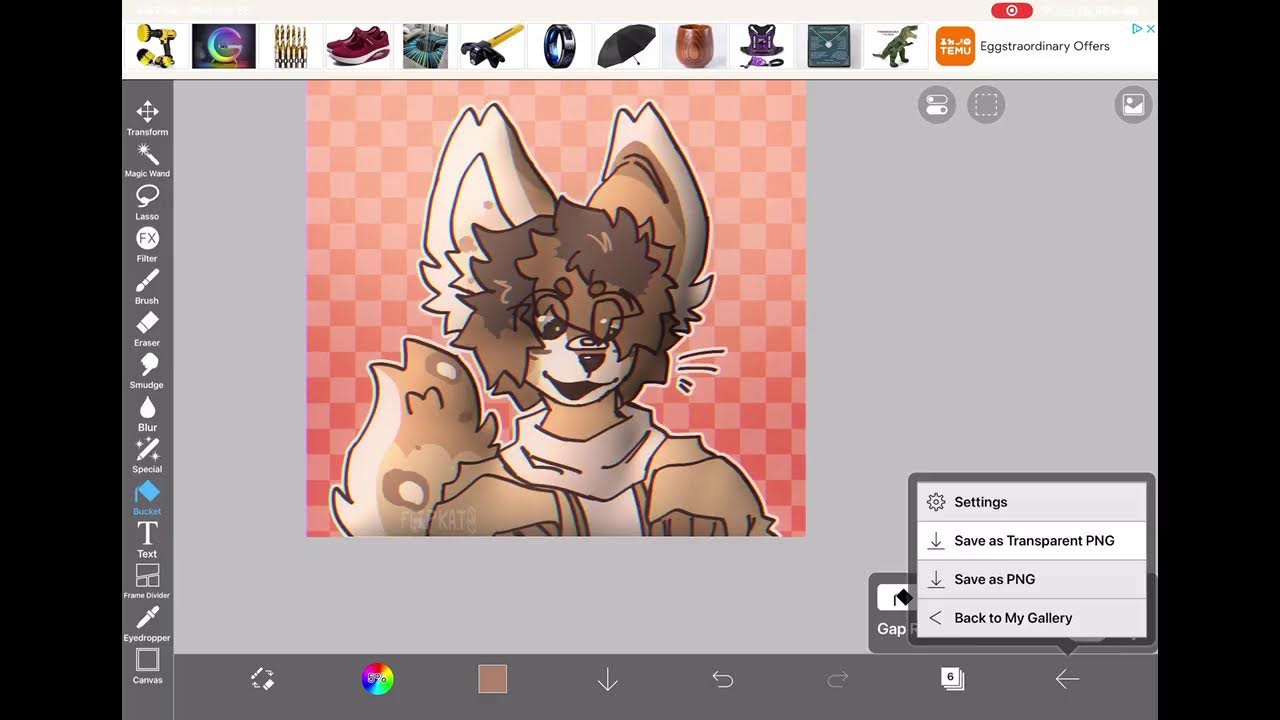The image size is (1280, 720).
Task: Select the Lasso tool
Action: click(147, 202)
